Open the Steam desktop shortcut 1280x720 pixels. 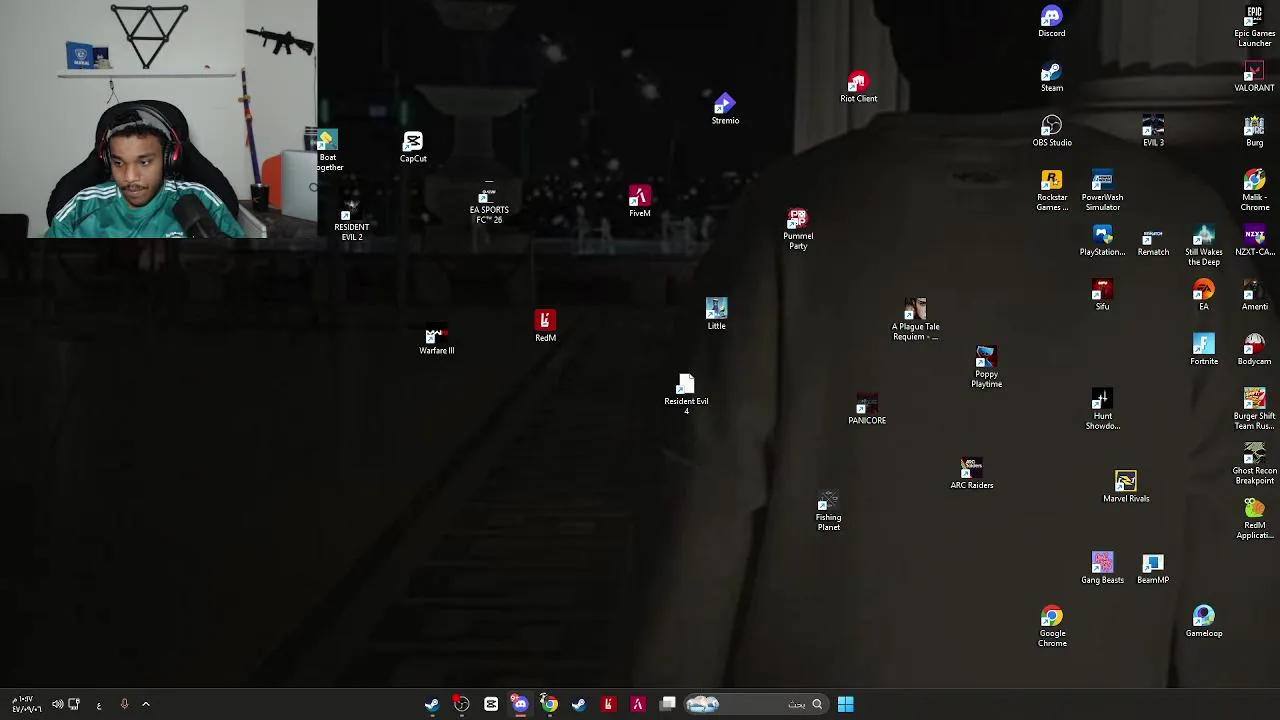click(x=1051, y=77)
